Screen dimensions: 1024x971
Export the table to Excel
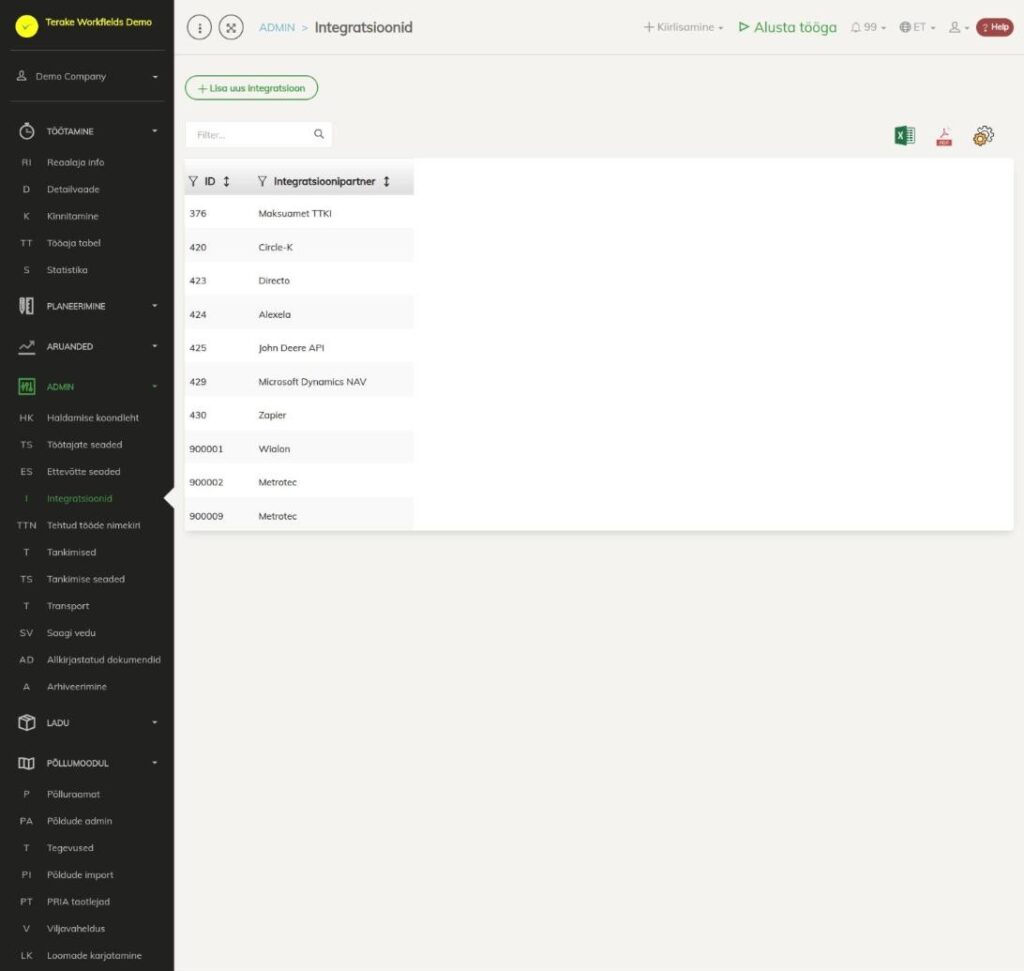click(x=904, y=136)
